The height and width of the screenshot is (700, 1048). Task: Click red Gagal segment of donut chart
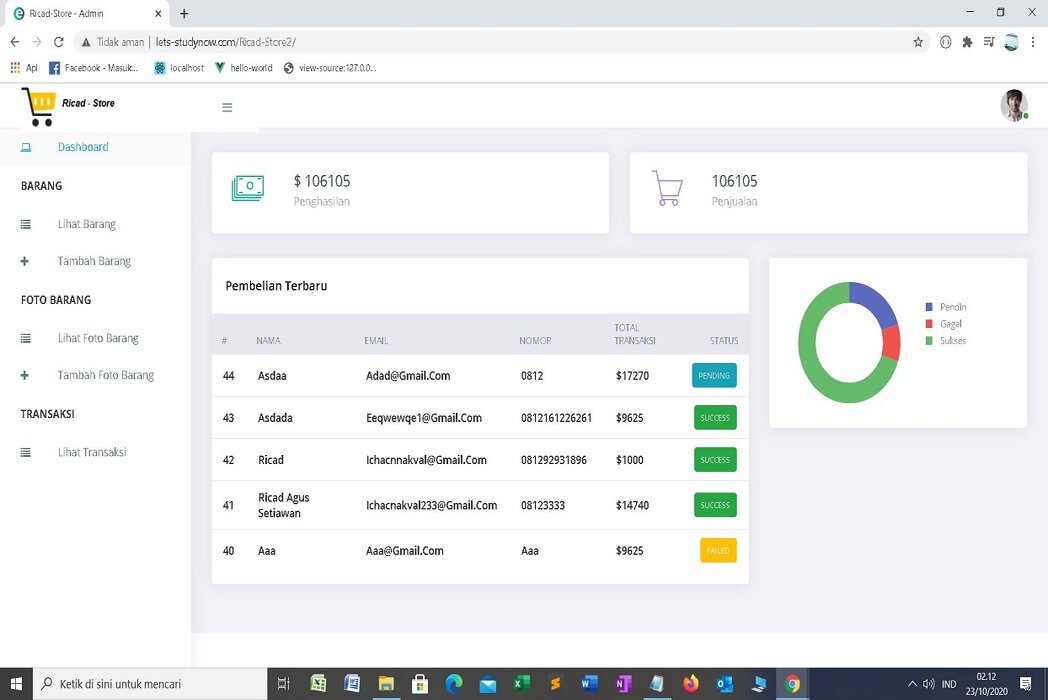tap(892, 342)
